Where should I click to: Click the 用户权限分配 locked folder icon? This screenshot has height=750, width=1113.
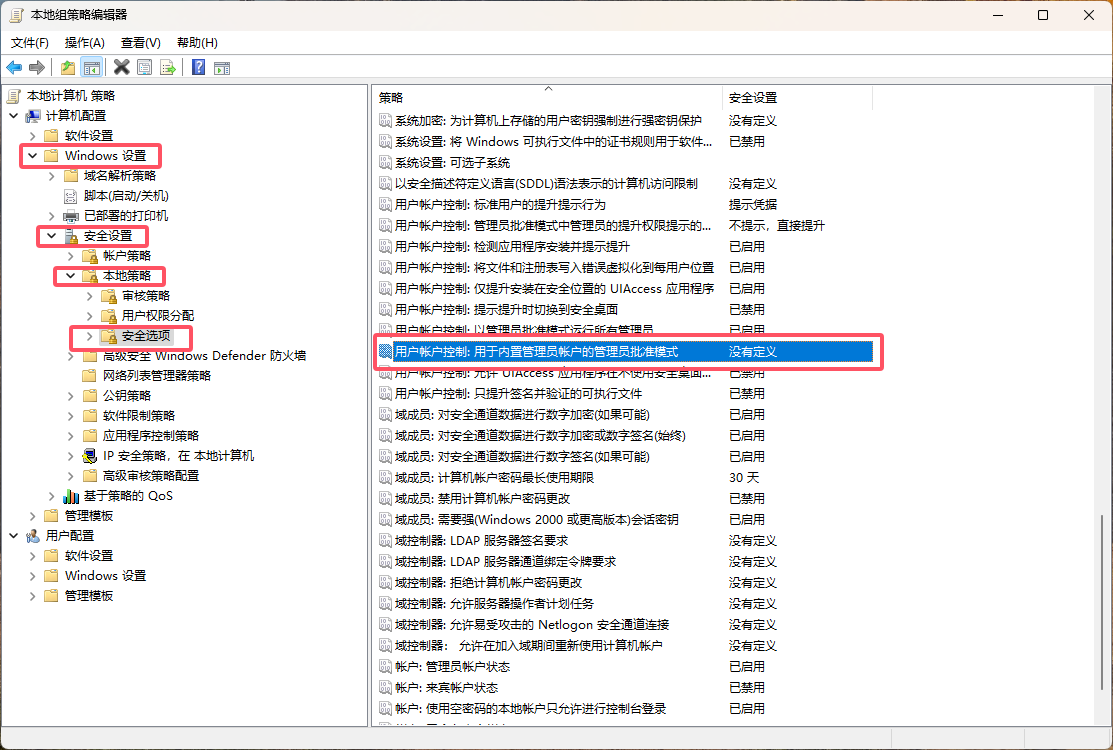click(x=109, y=316)
